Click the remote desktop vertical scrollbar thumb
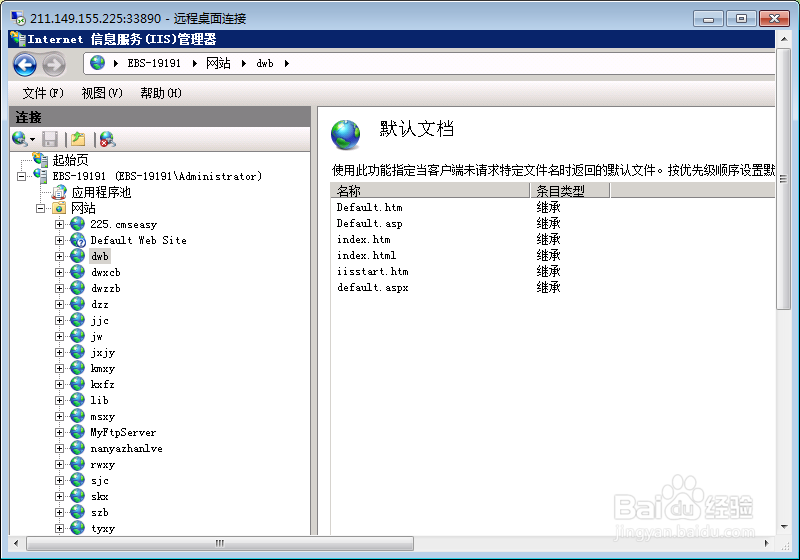This screenshot has width=800, height=560. tap(783, 179)
